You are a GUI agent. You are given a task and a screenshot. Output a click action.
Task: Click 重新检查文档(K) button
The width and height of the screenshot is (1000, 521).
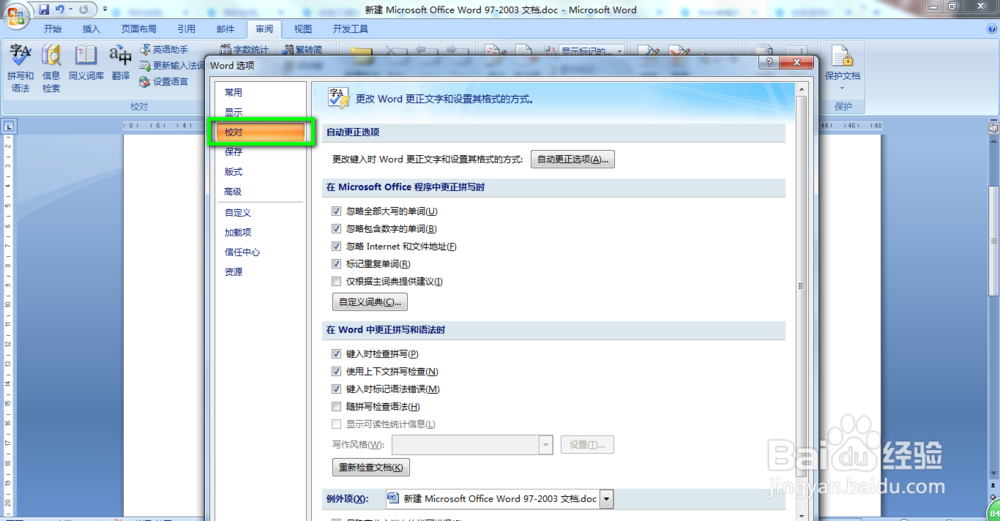click(x=371, y=467)
